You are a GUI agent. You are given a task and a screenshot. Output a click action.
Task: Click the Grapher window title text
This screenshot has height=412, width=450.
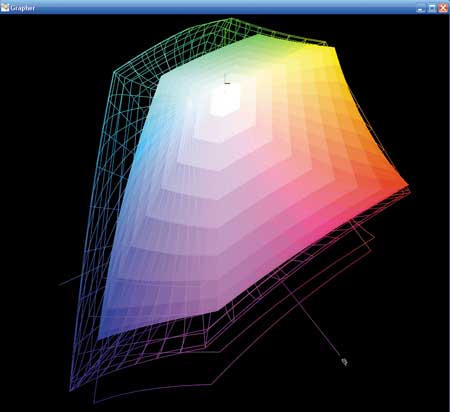click(x=22, y=8)
